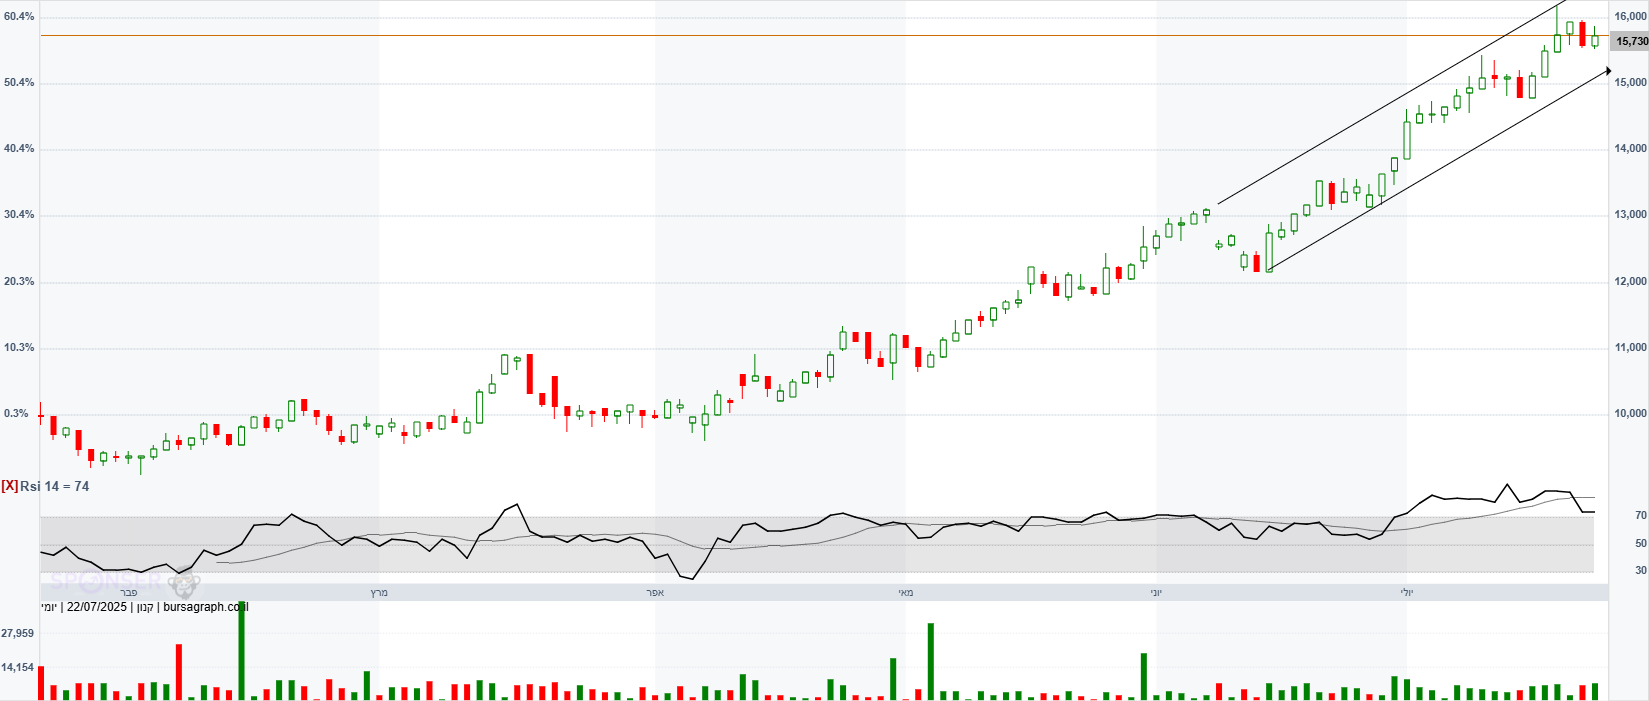This screenshot has height=701, width=1649.
Task: Click the RSI 70 level label
Action: tap(1641, 515)
